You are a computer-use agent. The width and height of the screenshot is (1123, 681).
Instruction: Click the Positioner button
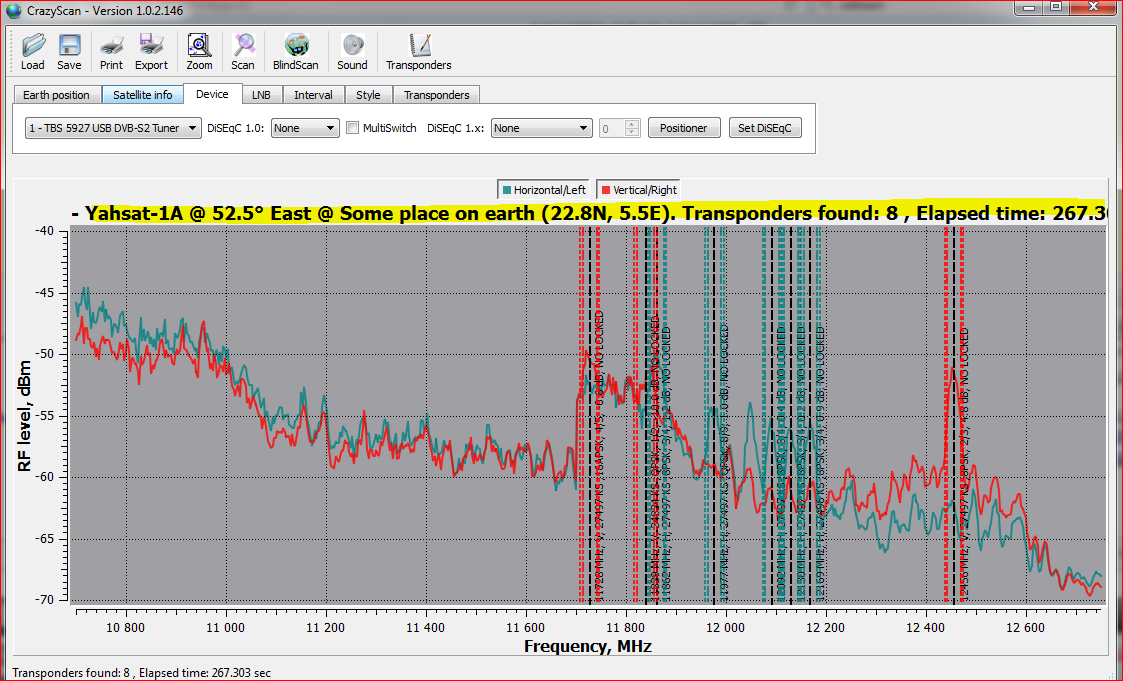coord(684,128)
